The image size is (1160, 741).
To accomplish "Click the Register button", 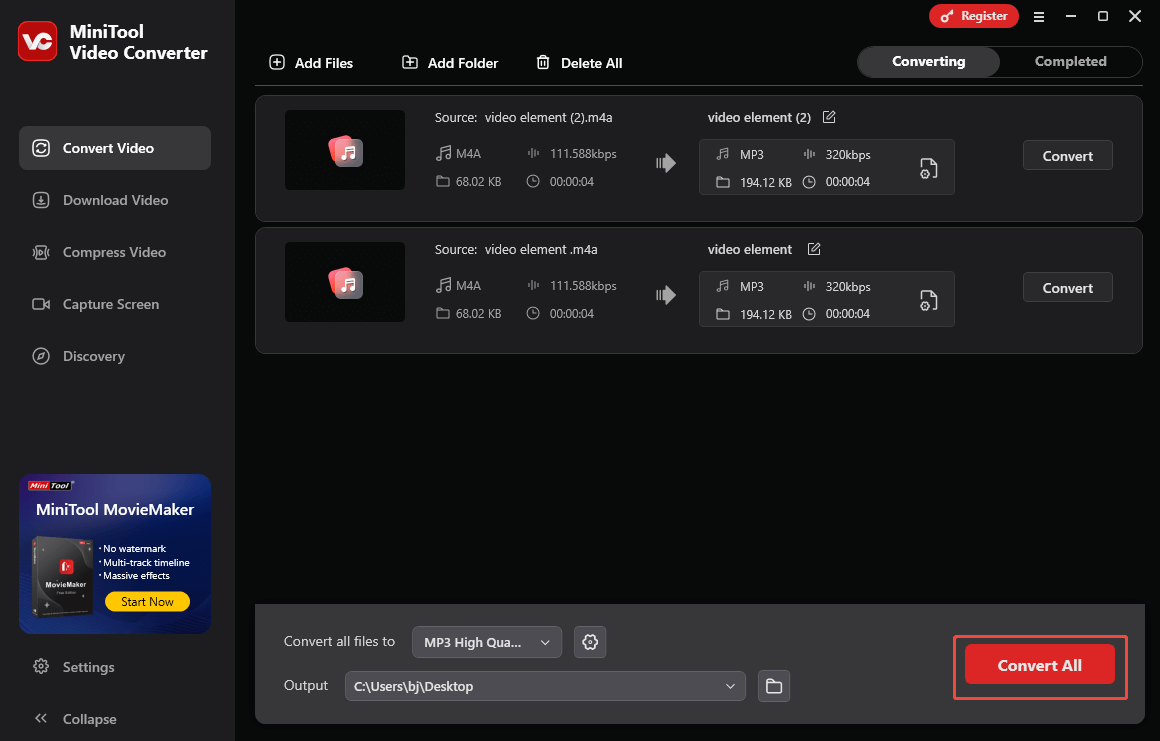I will 974,16.
